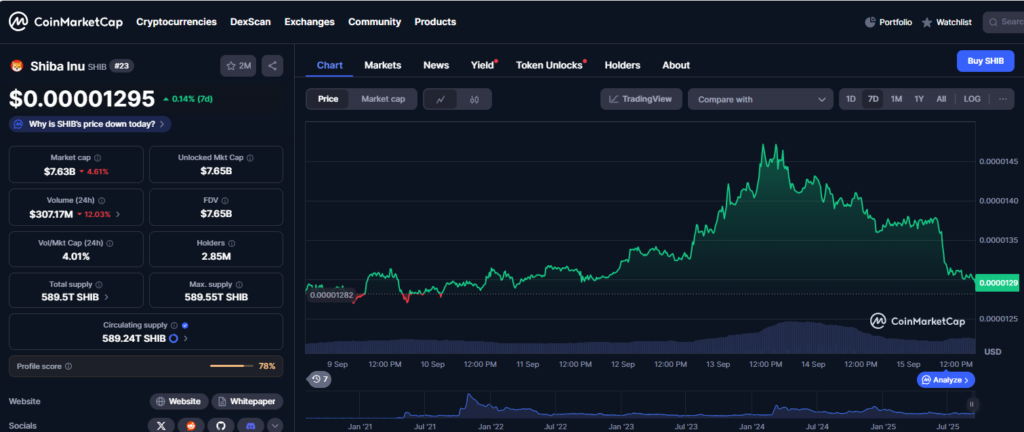This screenshot has height=432, width=1024.
Task: Switch to the About tab
Action: tap(676, 65)
